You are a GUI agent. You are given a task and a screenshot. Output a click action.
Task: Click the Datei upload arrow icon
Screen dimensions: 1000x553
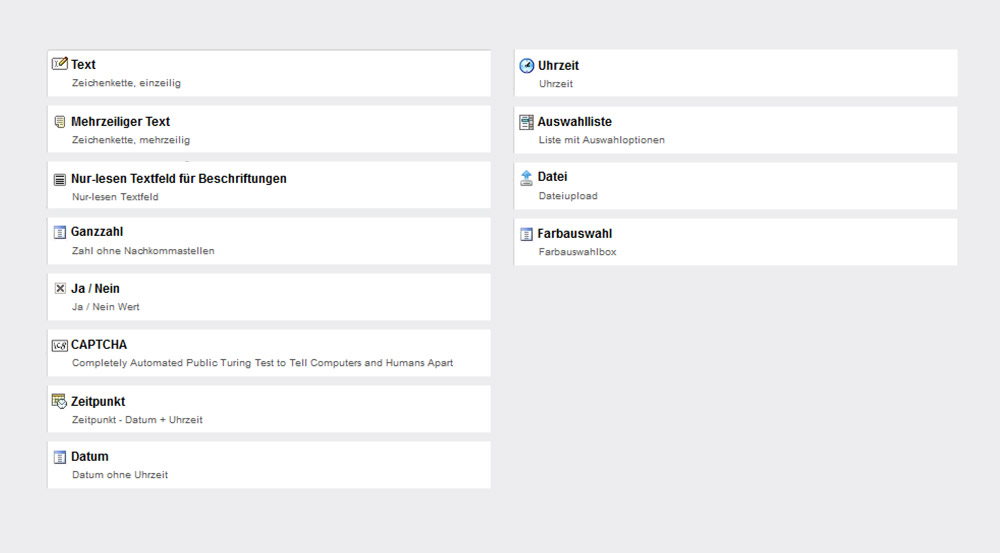[526, 178]
